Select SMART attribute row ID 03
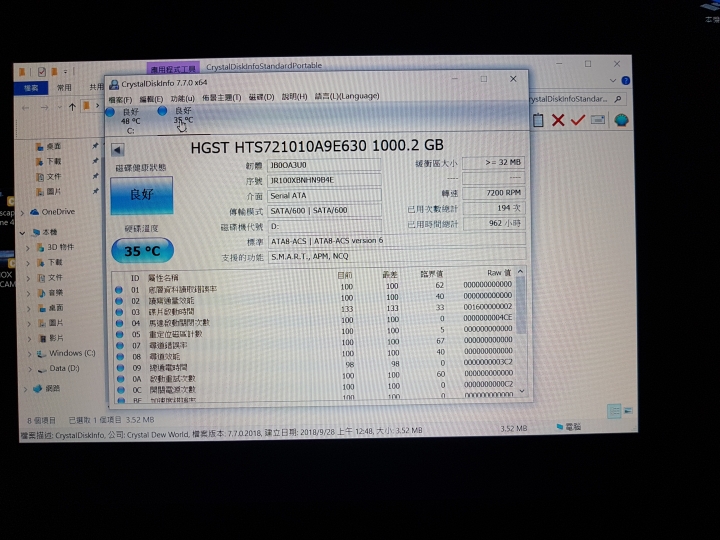 click(314, 310)
